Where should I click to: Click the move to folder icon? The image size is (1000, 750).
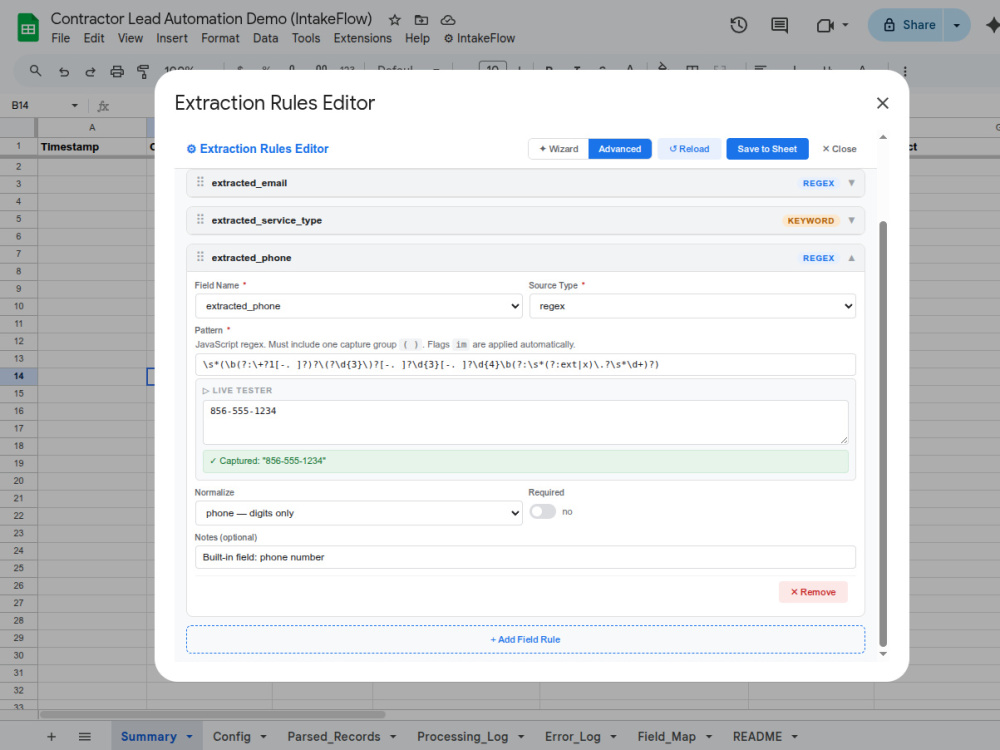[422, 20]
